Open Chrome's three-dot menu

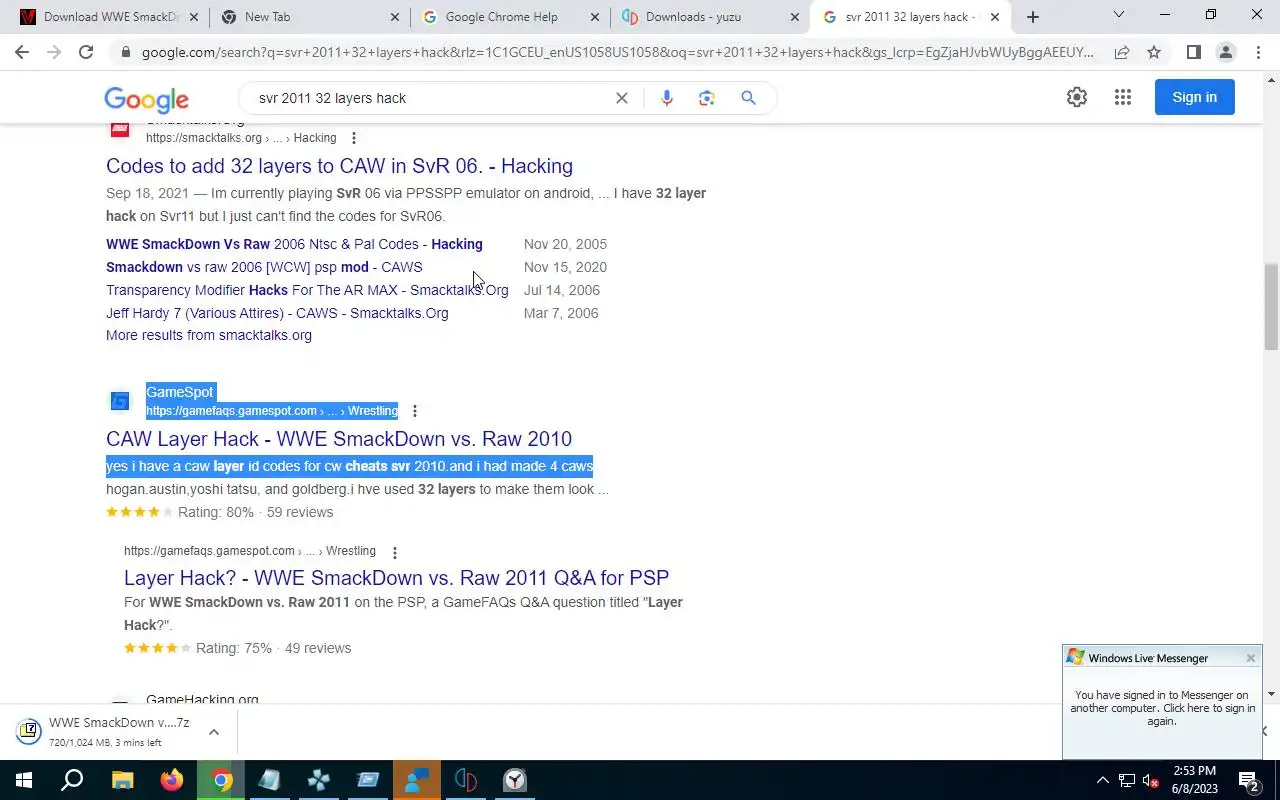[x=1257, y=52]
